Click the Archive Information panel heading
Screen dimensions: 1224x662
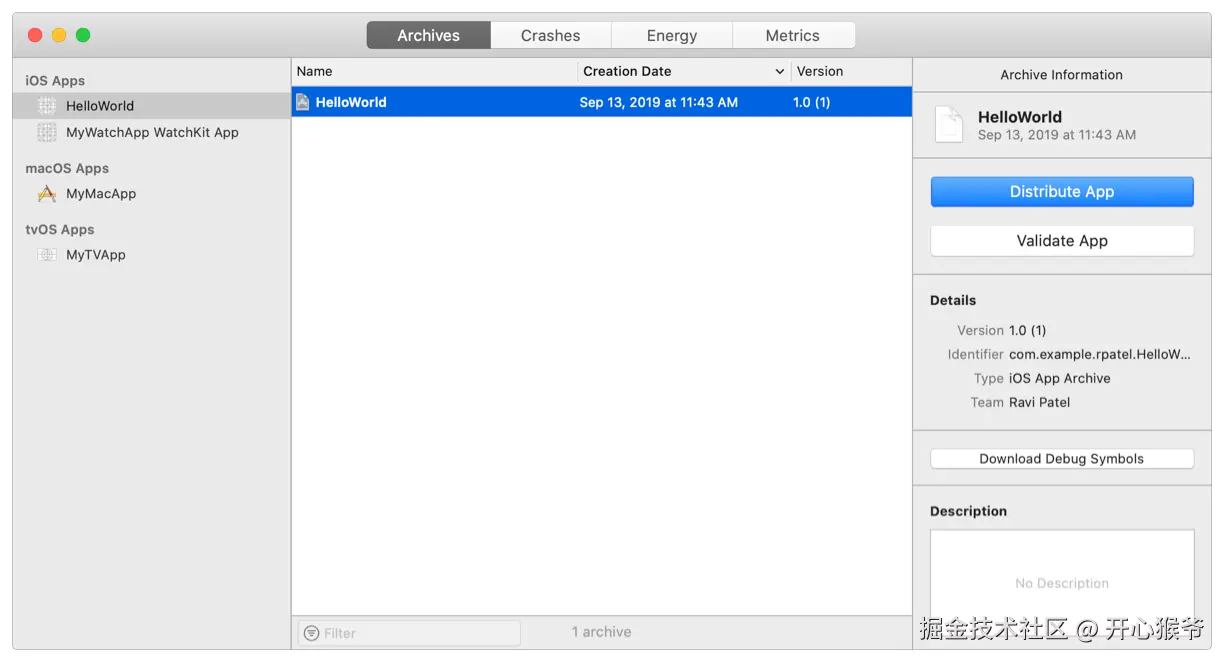(1062, 75)
